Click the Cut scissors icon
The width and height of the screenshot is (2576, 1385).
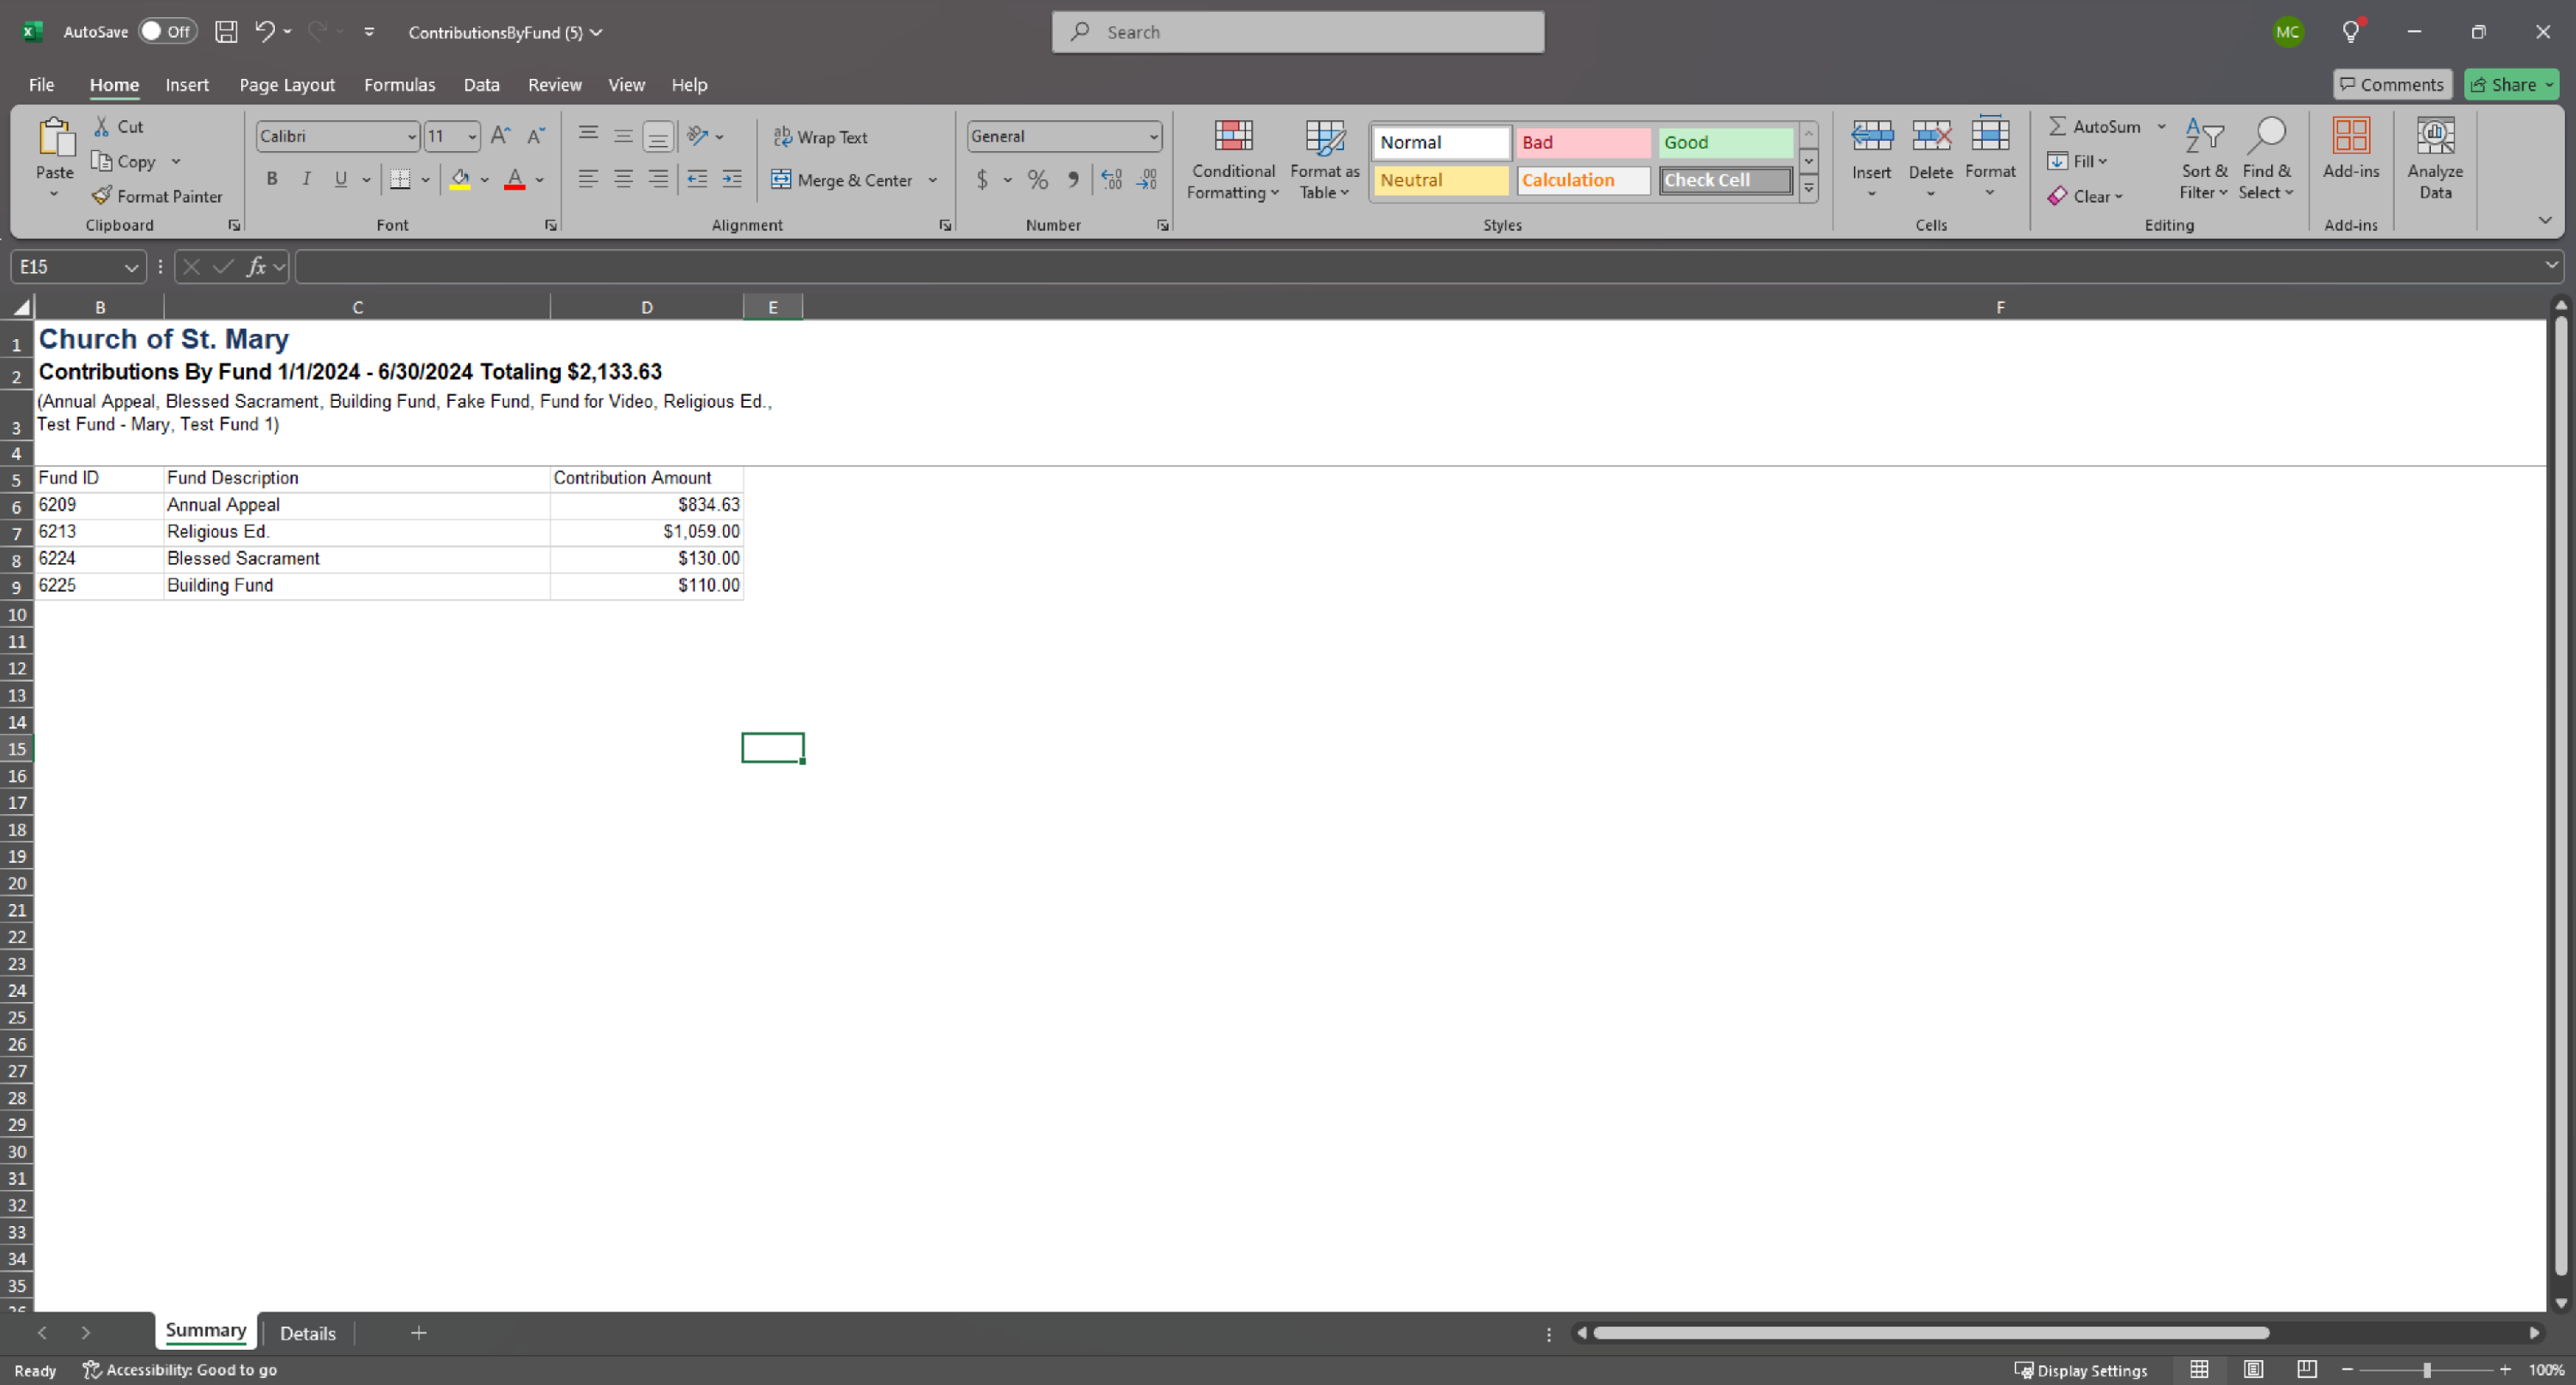102,126
